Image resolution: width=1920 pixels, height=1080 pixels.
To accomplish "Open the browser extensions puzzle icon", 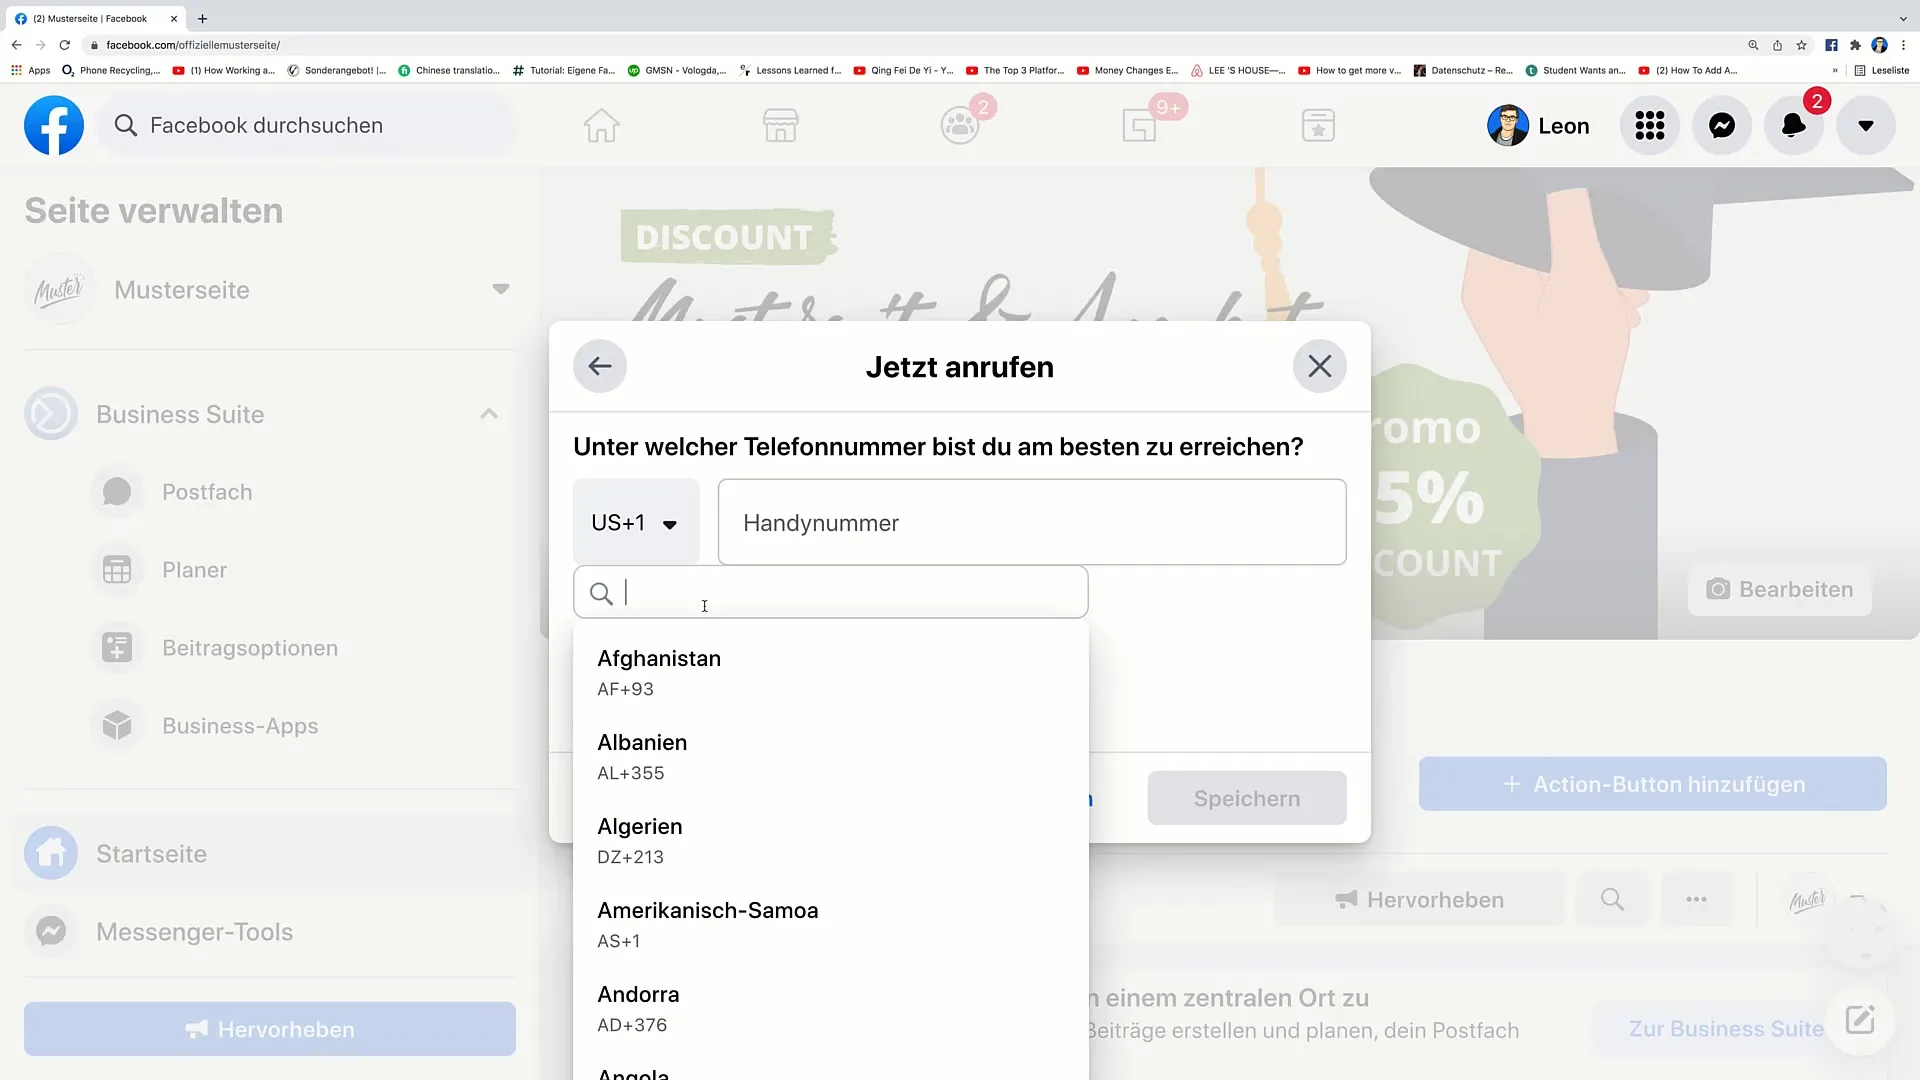I will pos(1855,45).
